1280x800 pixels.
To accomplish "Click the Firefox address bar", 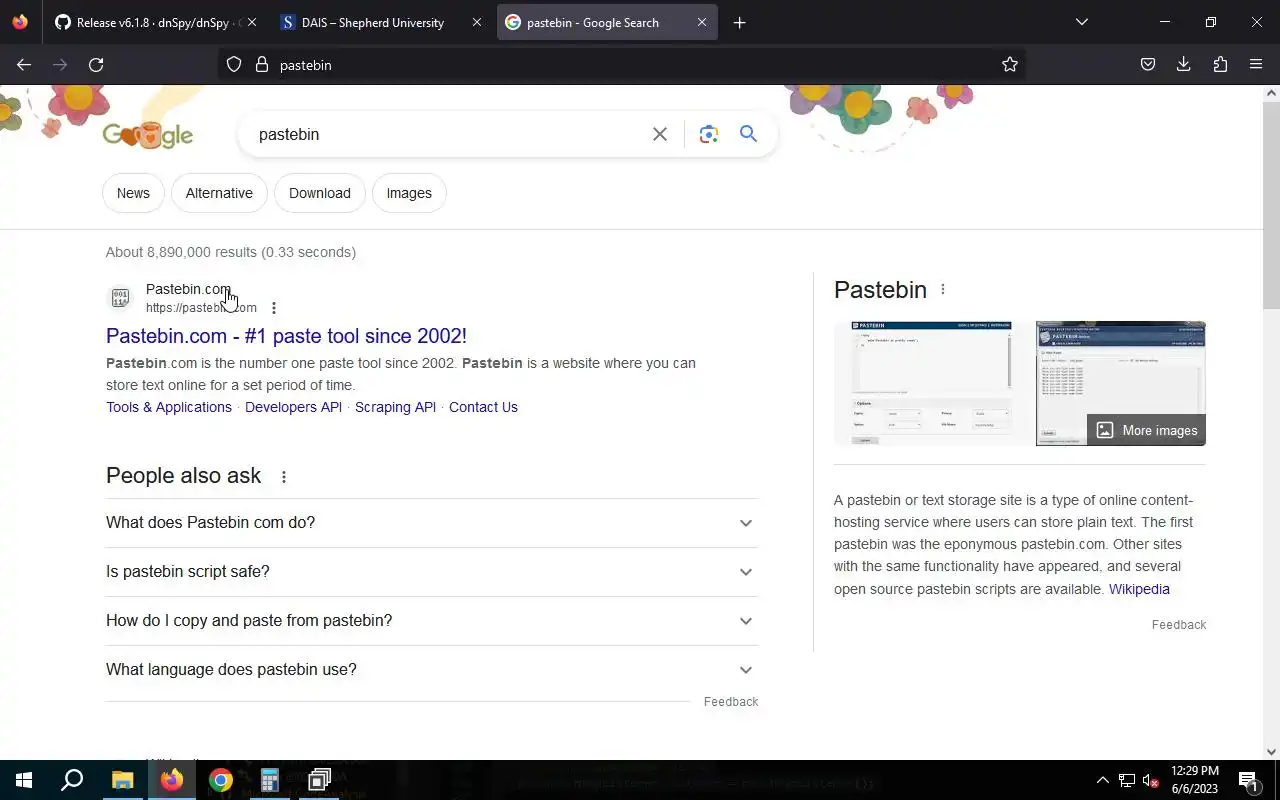I will 620,64.
